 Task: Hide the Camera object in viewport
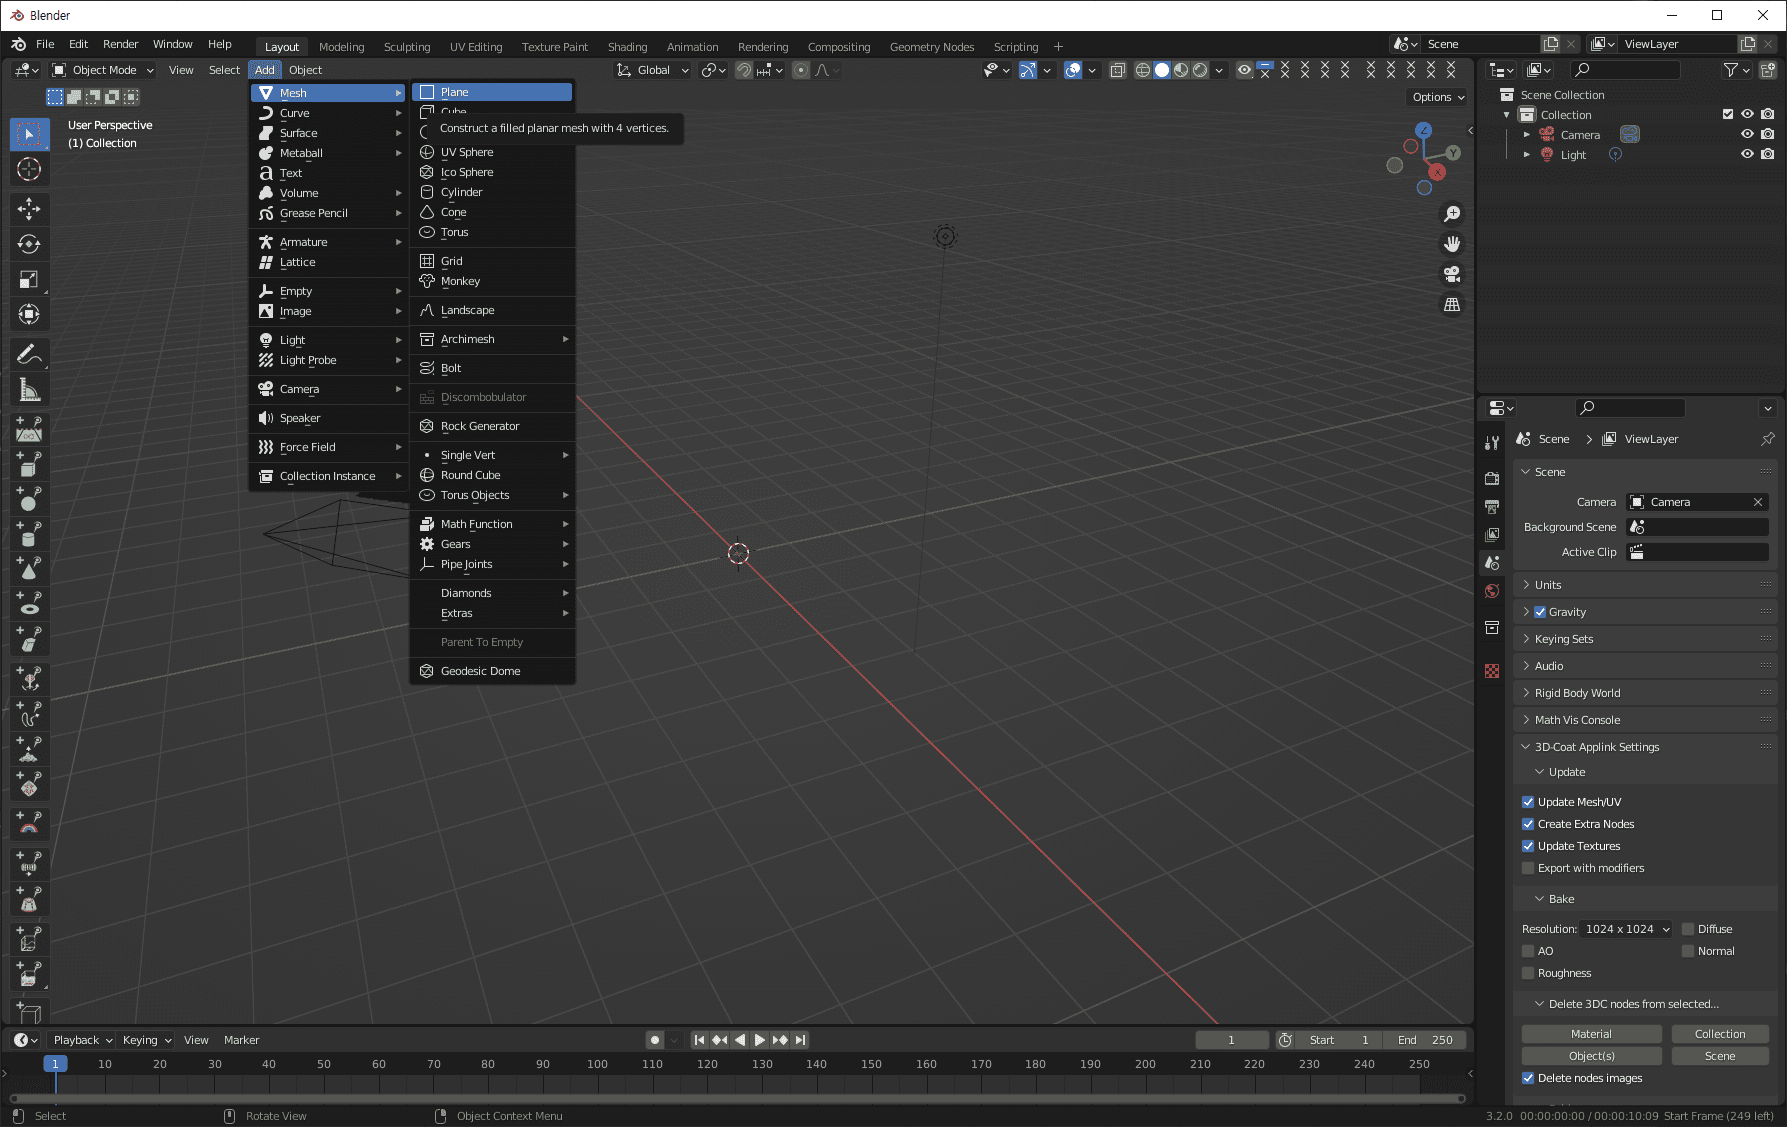1747,134
